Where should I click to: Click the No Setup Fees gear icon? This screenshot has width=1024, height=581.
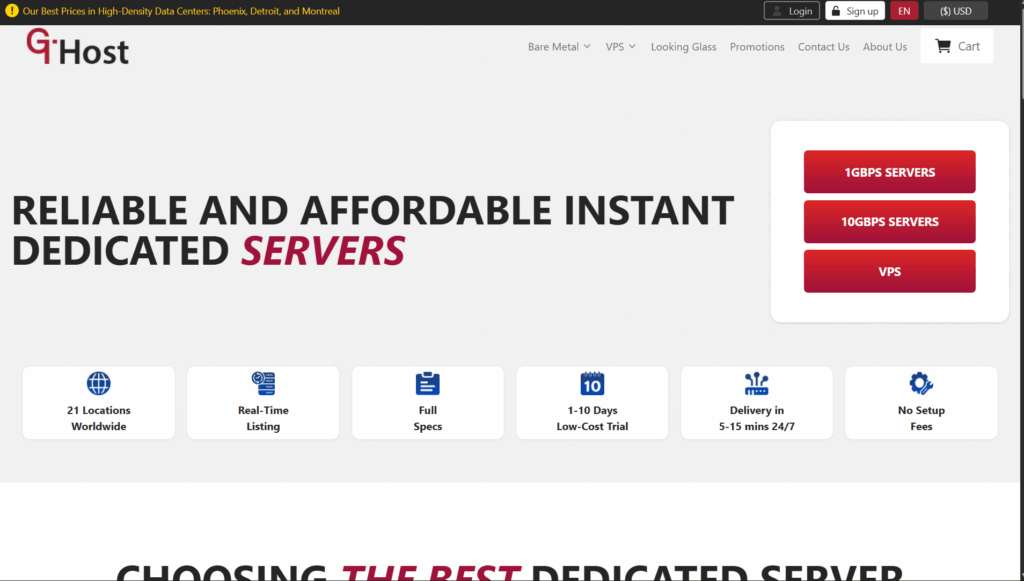pyautogui.click(x=921, y=383)
